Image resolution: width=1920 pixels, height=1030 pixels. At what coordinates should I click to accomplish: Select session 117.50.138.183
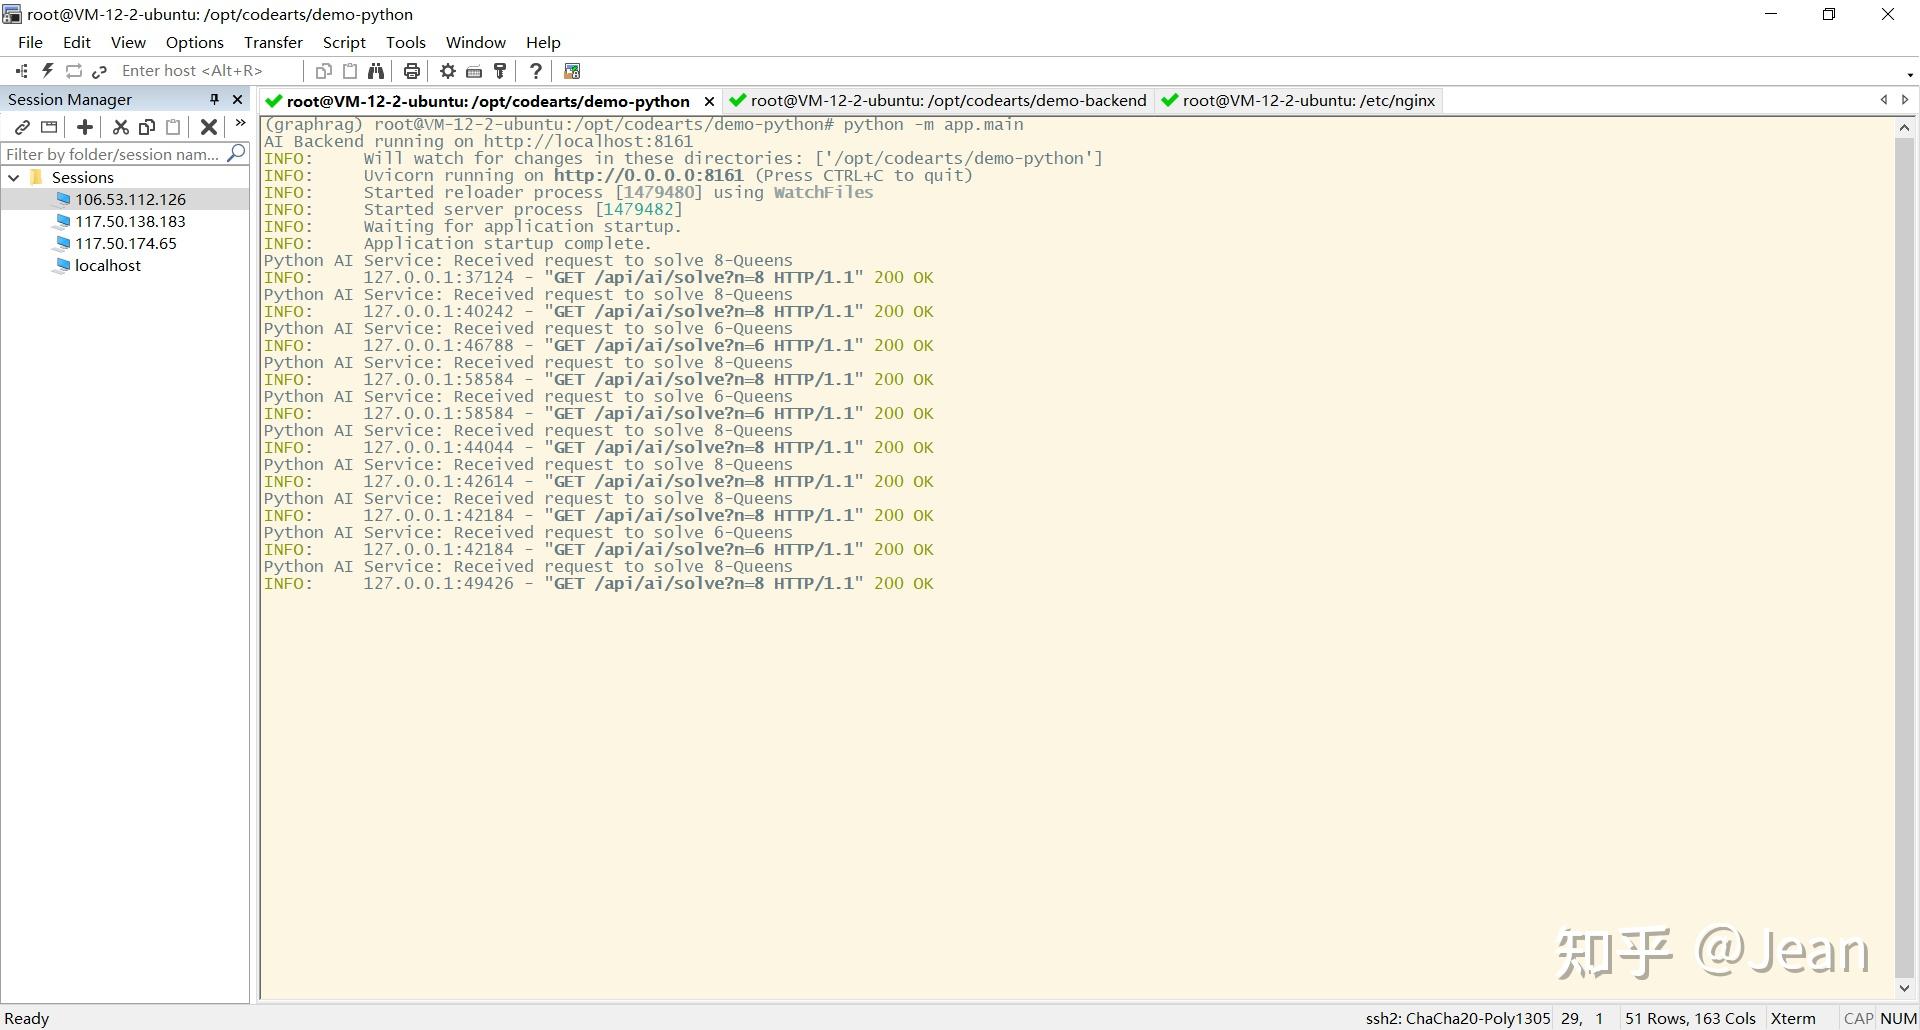130,221
